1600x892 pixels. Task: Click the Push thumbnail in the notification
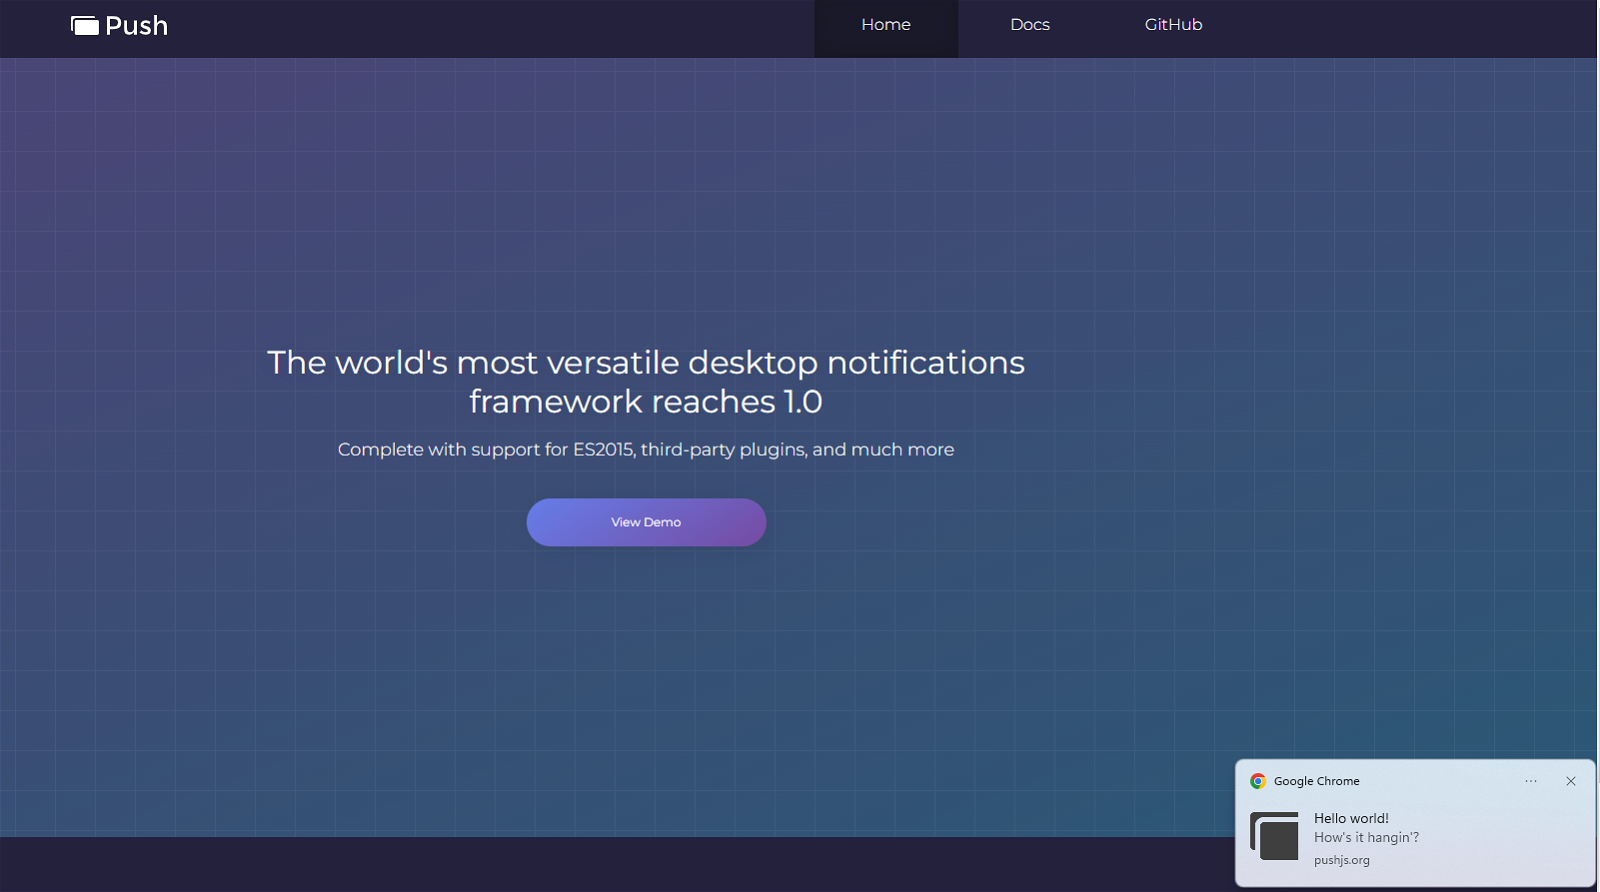[1274, 836]
